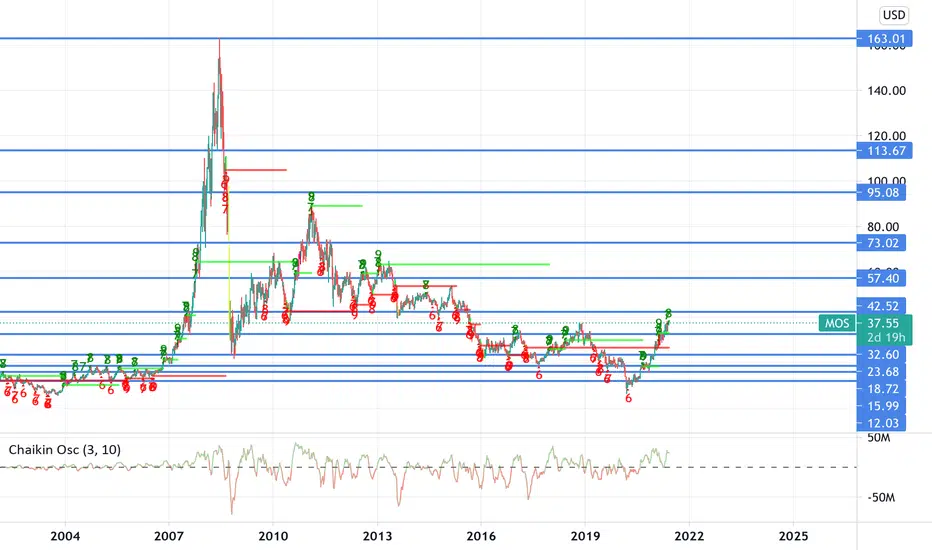
Task: Click the 2d 19h countdown label
Action: click(885, 338)
